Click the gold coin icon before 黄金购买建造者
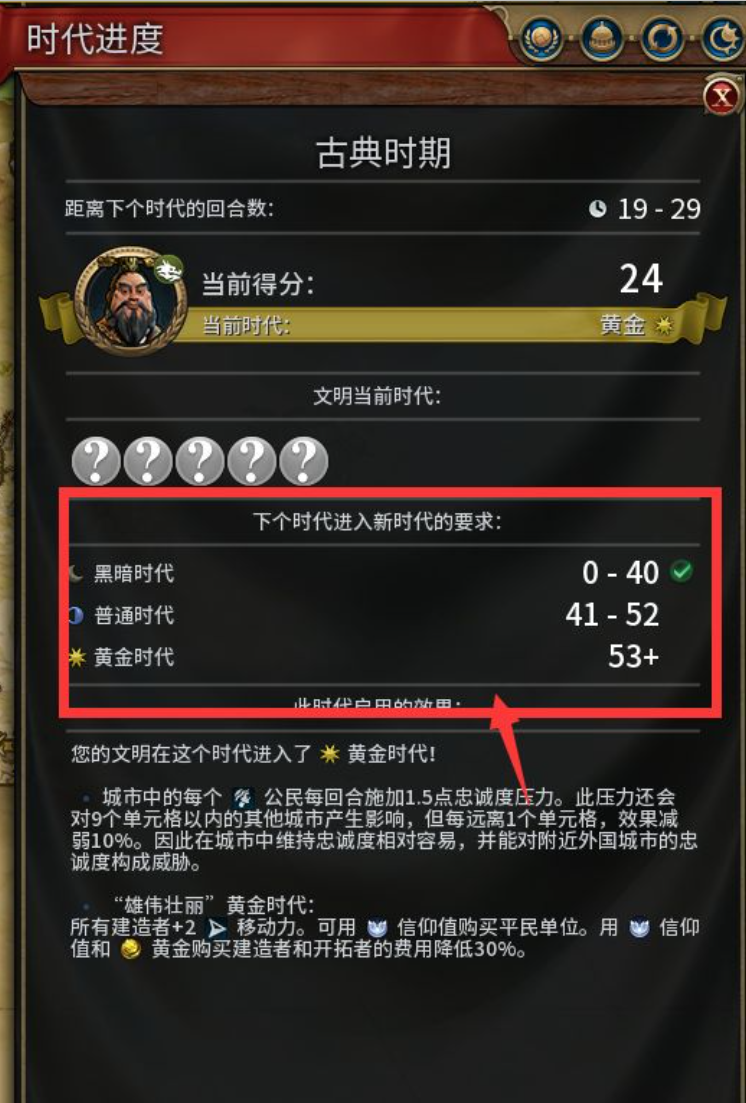746x1103 pixels. click(132, 950)
